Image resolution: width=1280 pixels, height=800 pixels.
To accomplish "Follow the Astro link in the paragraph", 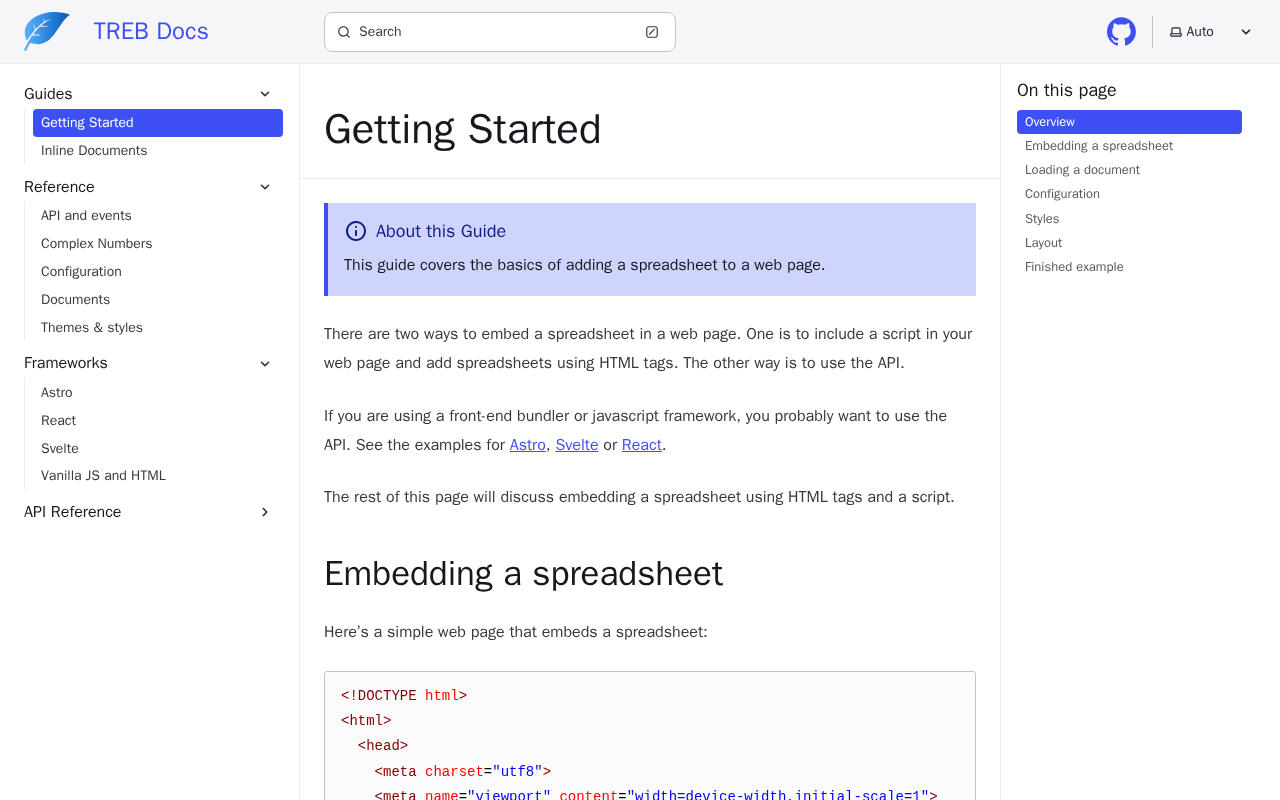I will point(527,445).
